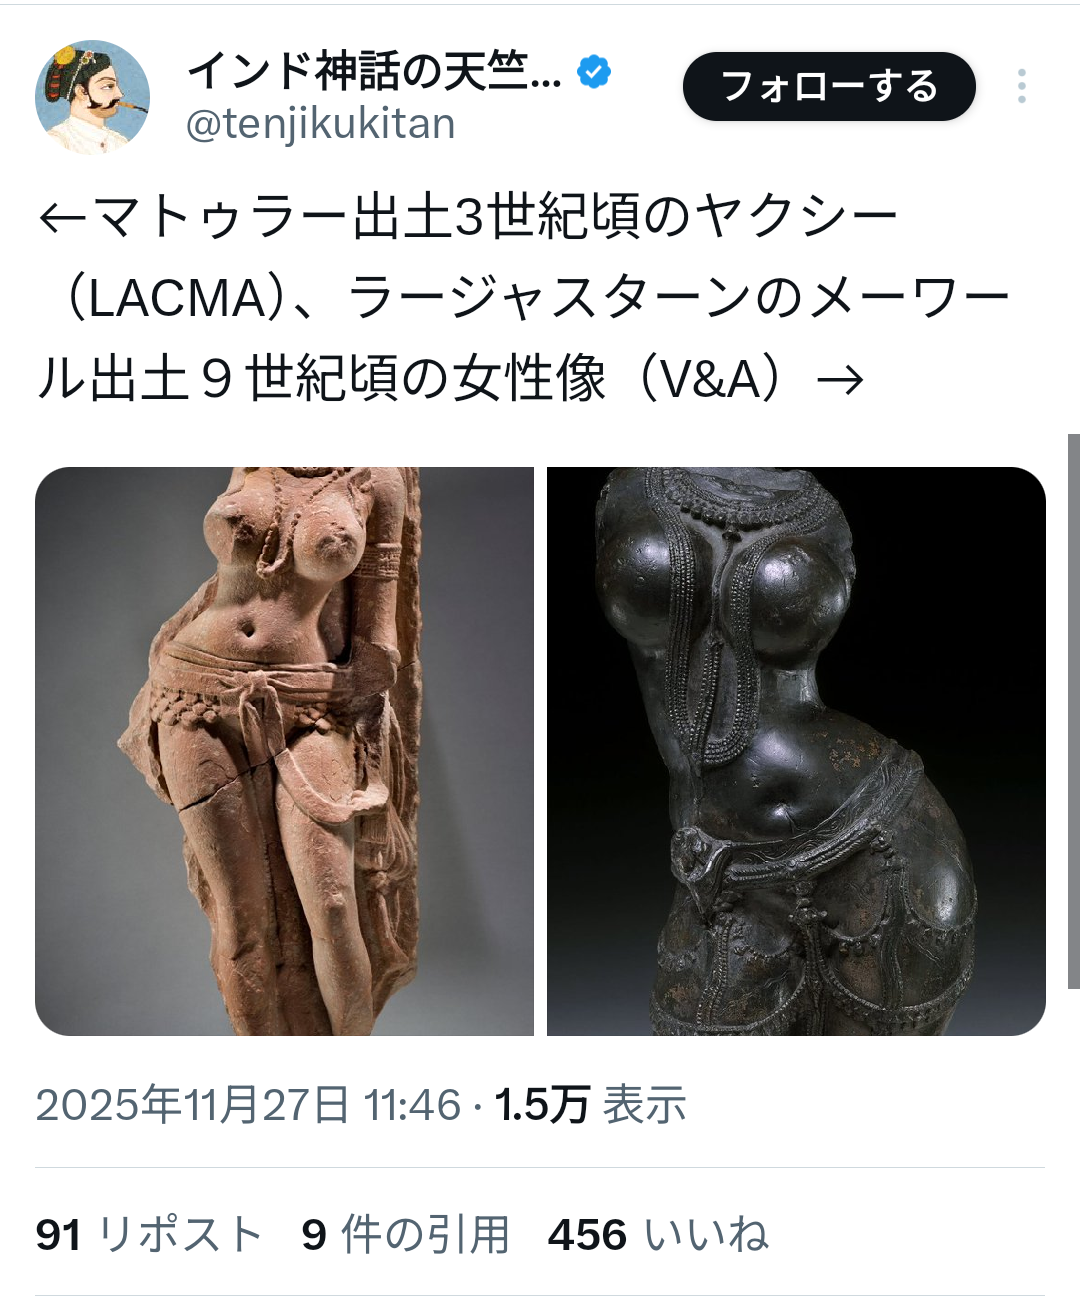
Task: Follow the account with フォローする button
Action: 829,86
